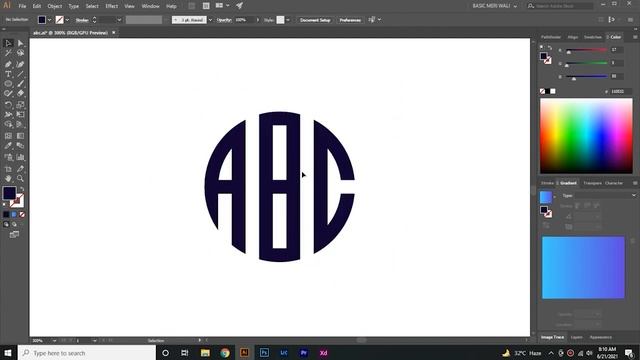The width and height of the screenshot is (640, 360).
Task: Select the Eraser tool
Action: [20, 93]
